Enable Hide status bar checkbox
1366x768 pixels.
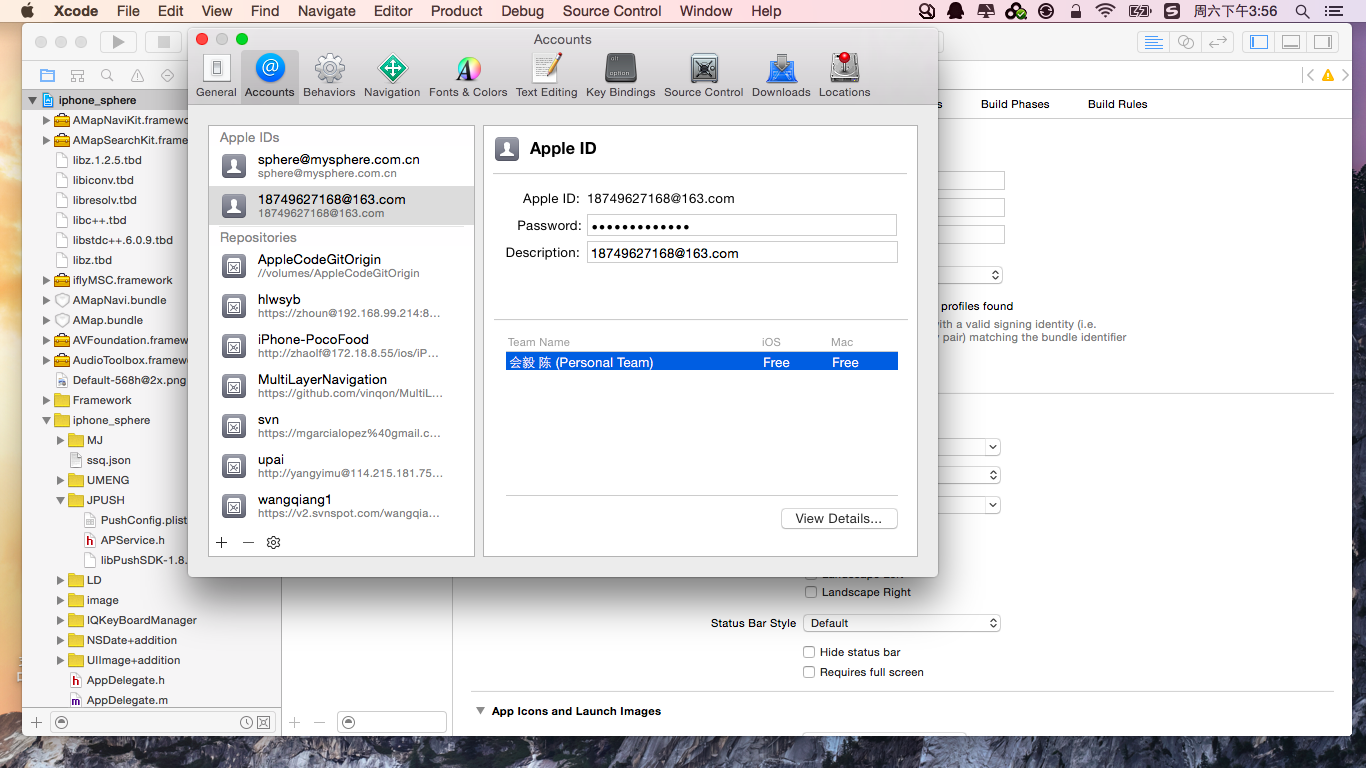pos(810,652)
